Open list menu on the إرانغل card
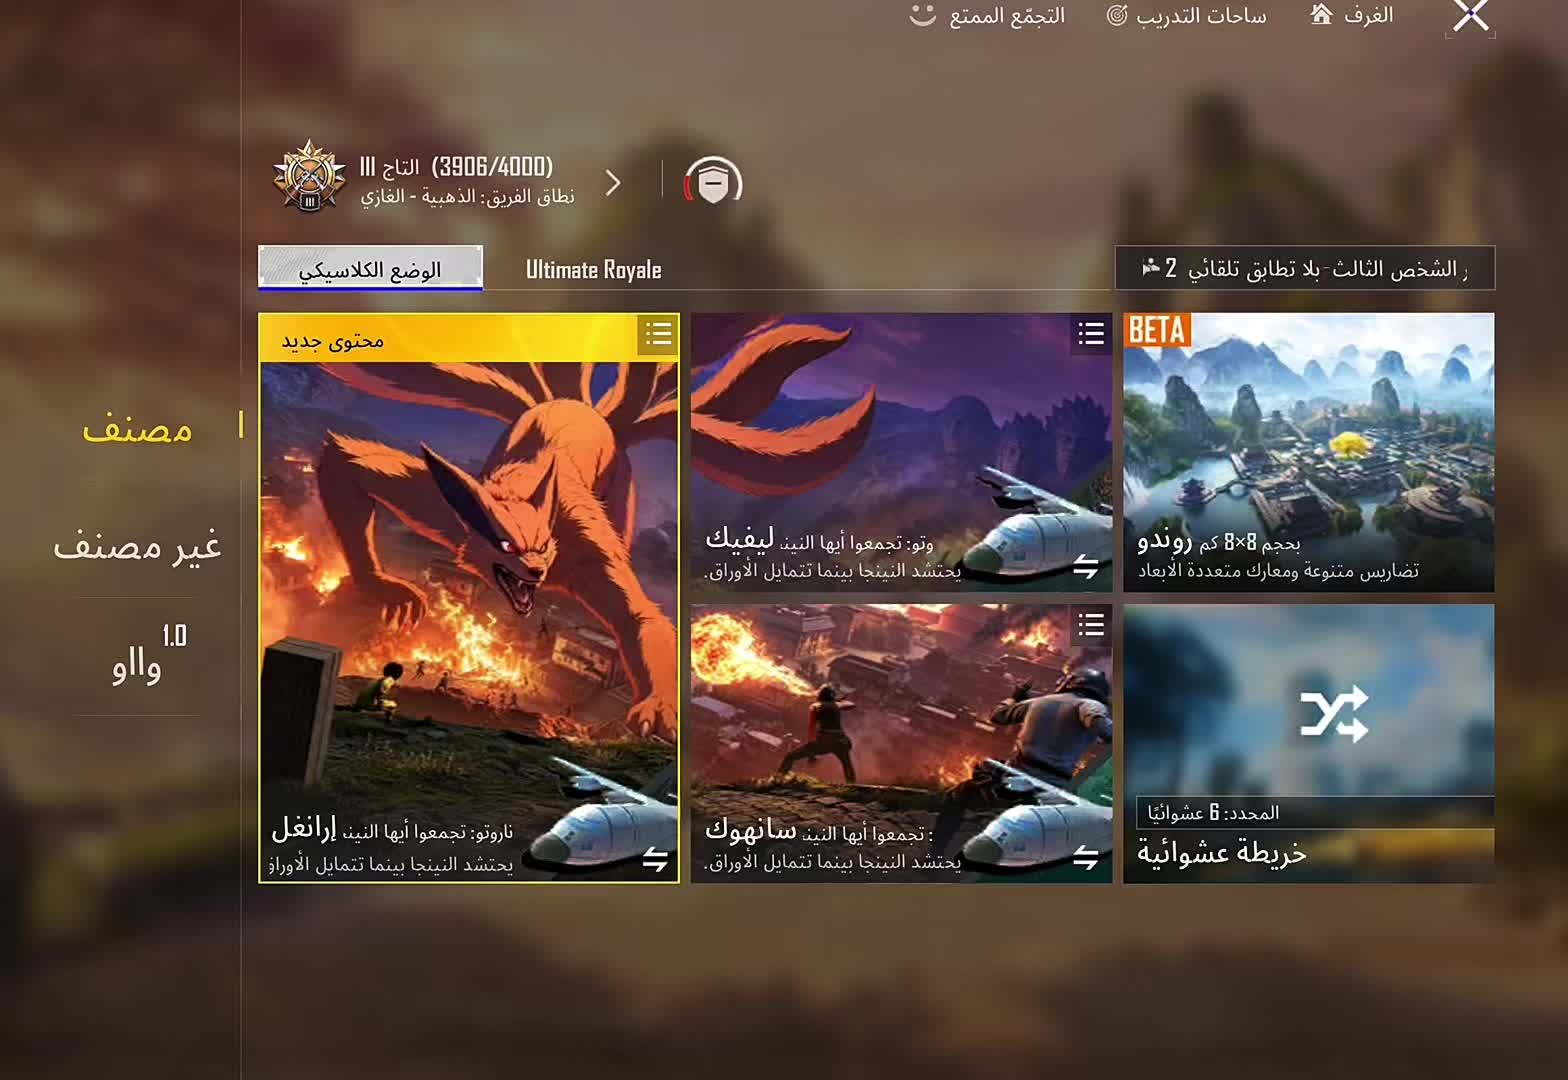1568x1080 pixels. pos(658,334)
